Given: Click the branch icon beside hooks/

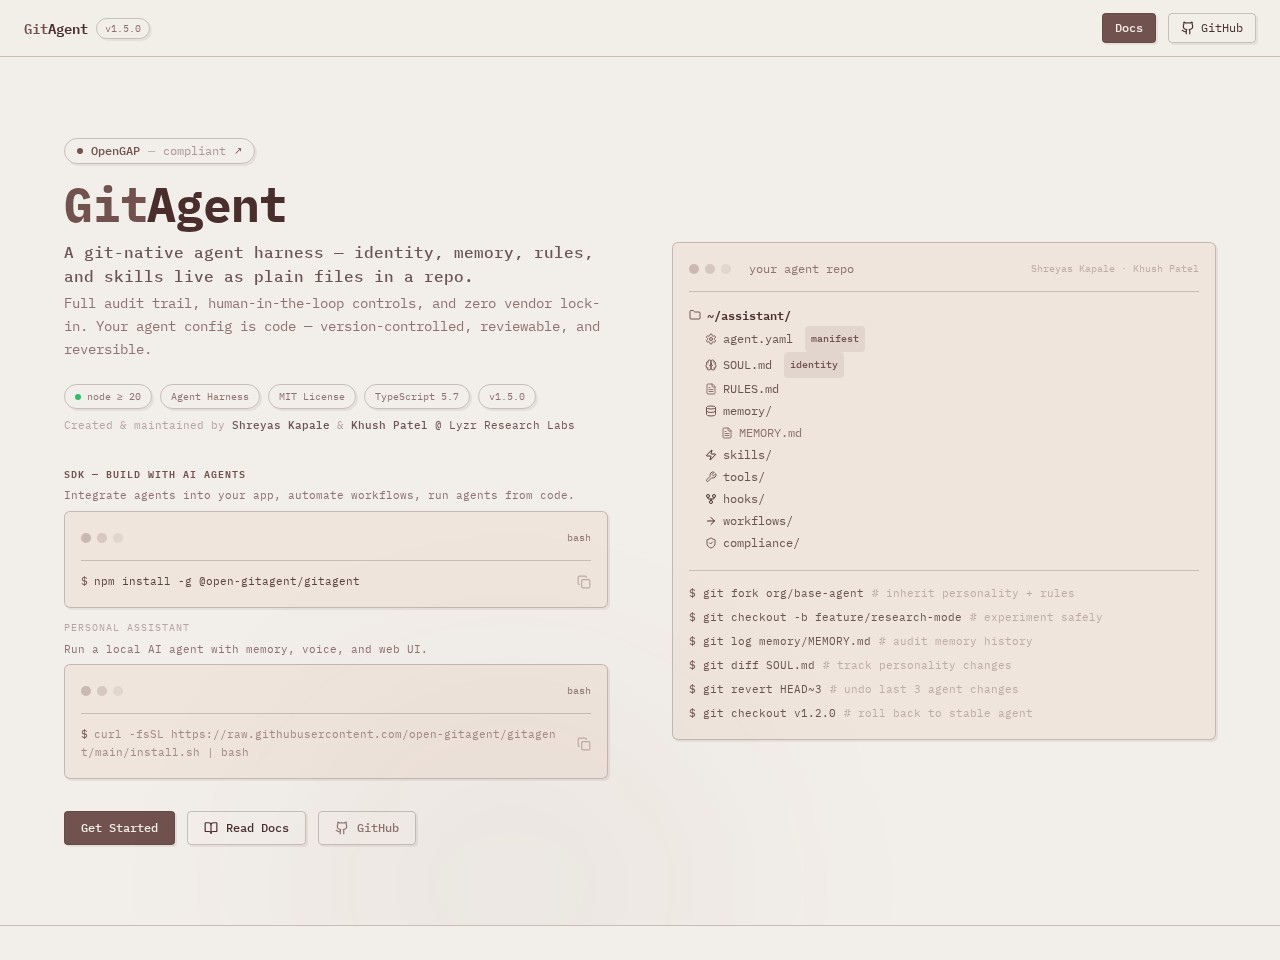Looking at the screenshot, I should point(711,499).
